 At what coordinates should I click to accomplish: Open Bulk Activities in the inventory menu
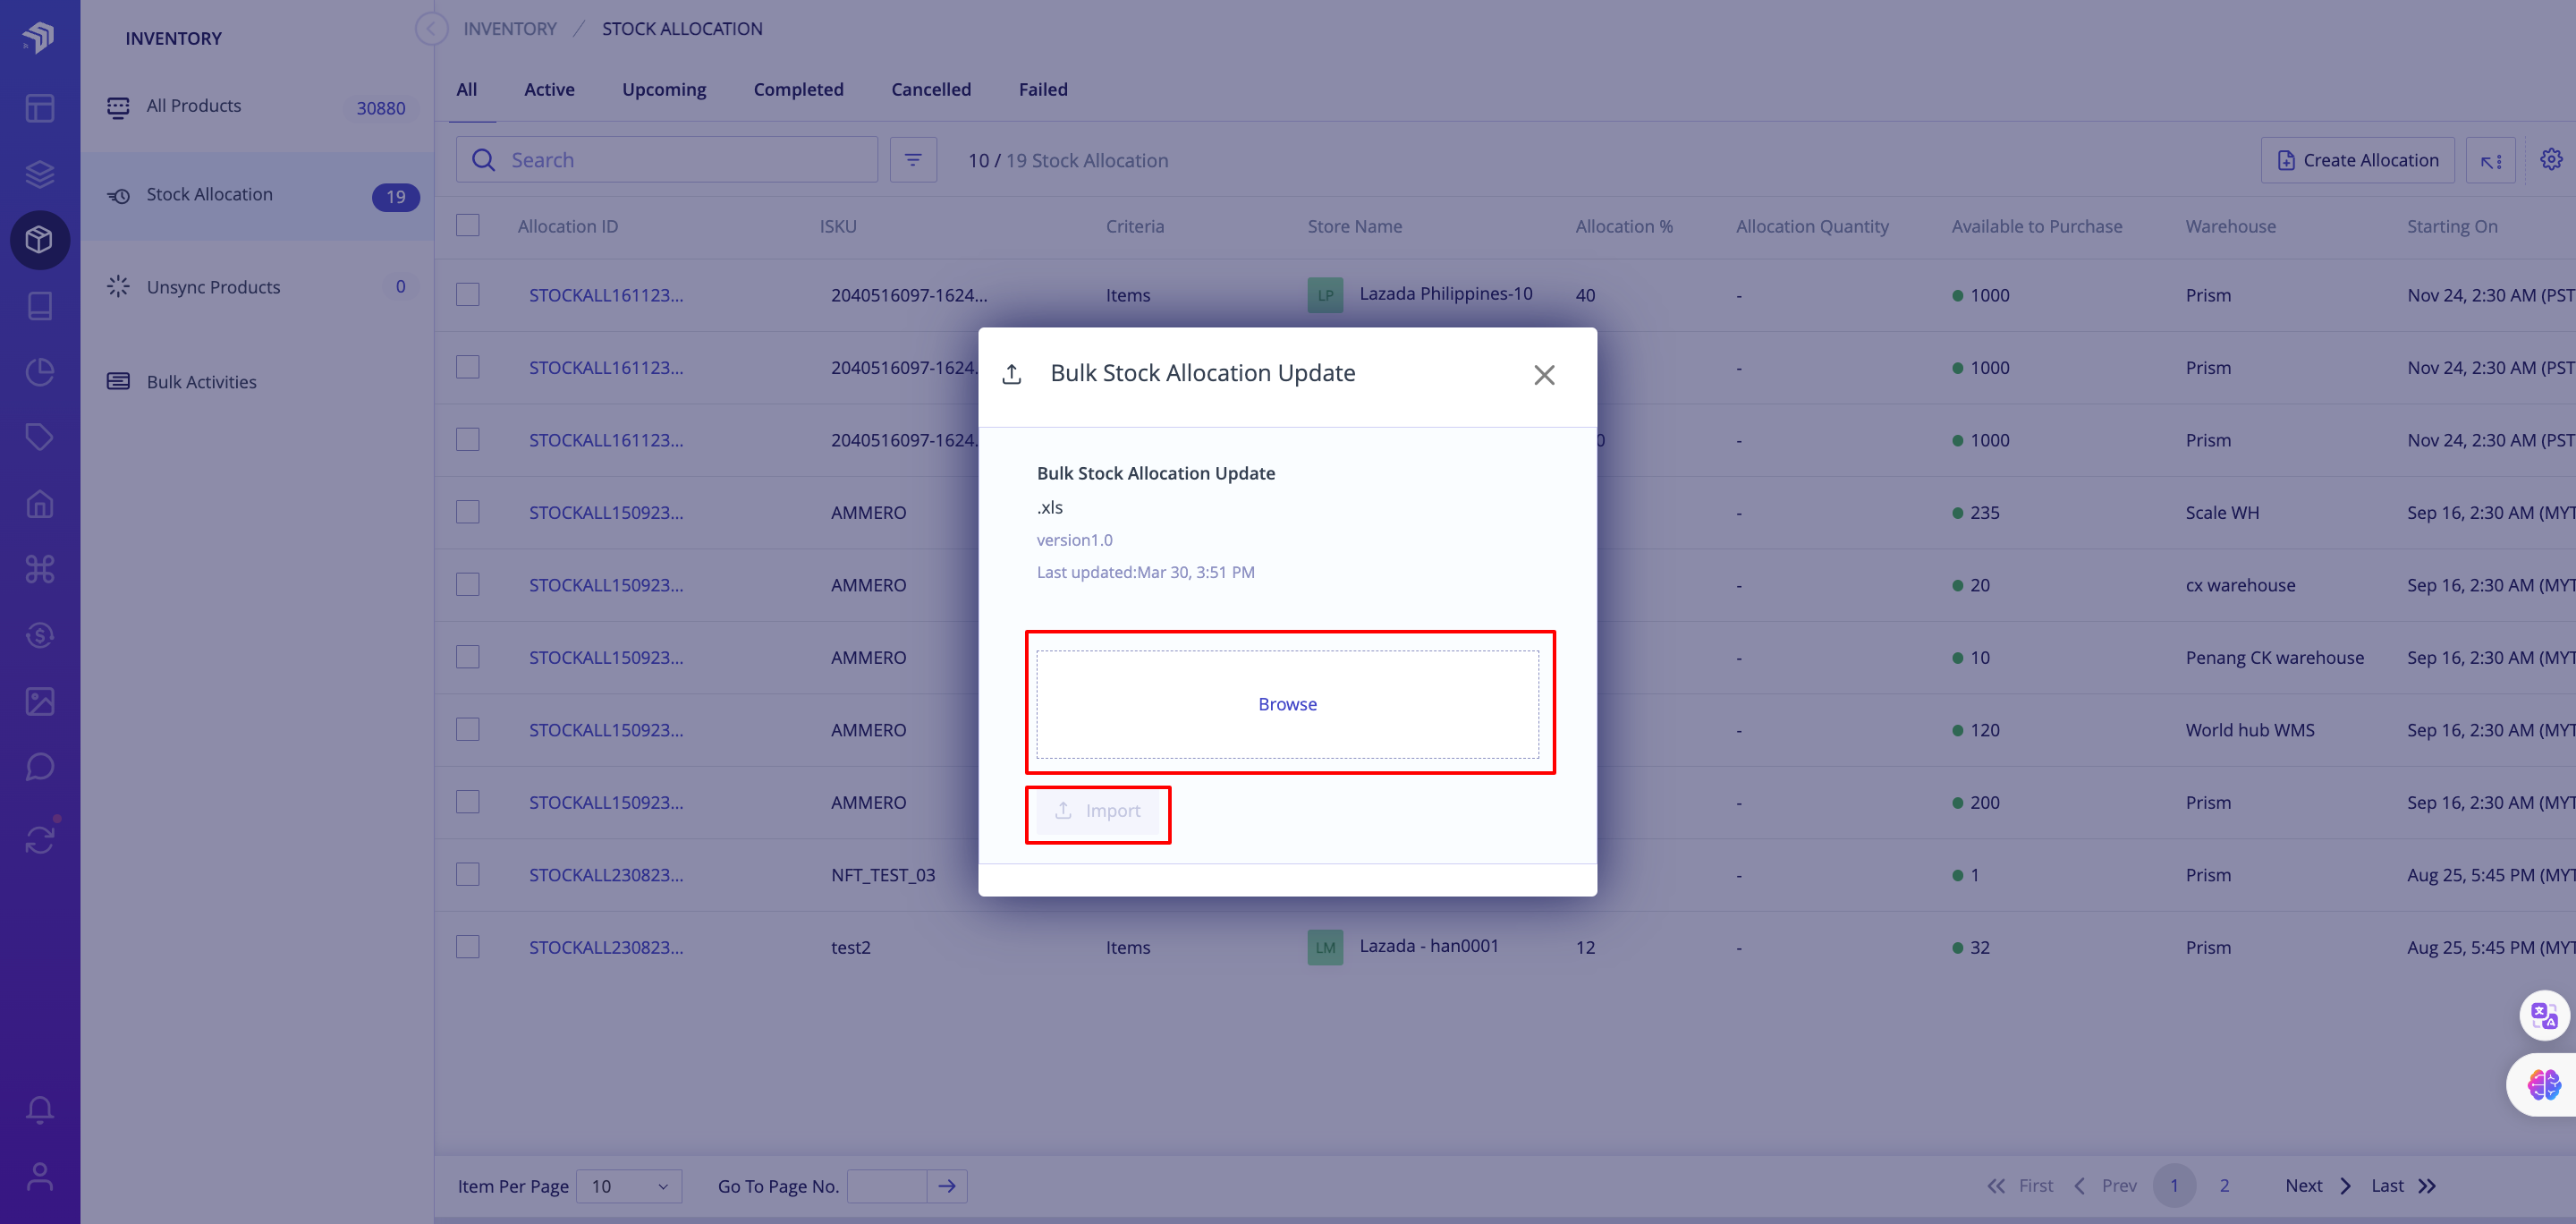point(257,382)
